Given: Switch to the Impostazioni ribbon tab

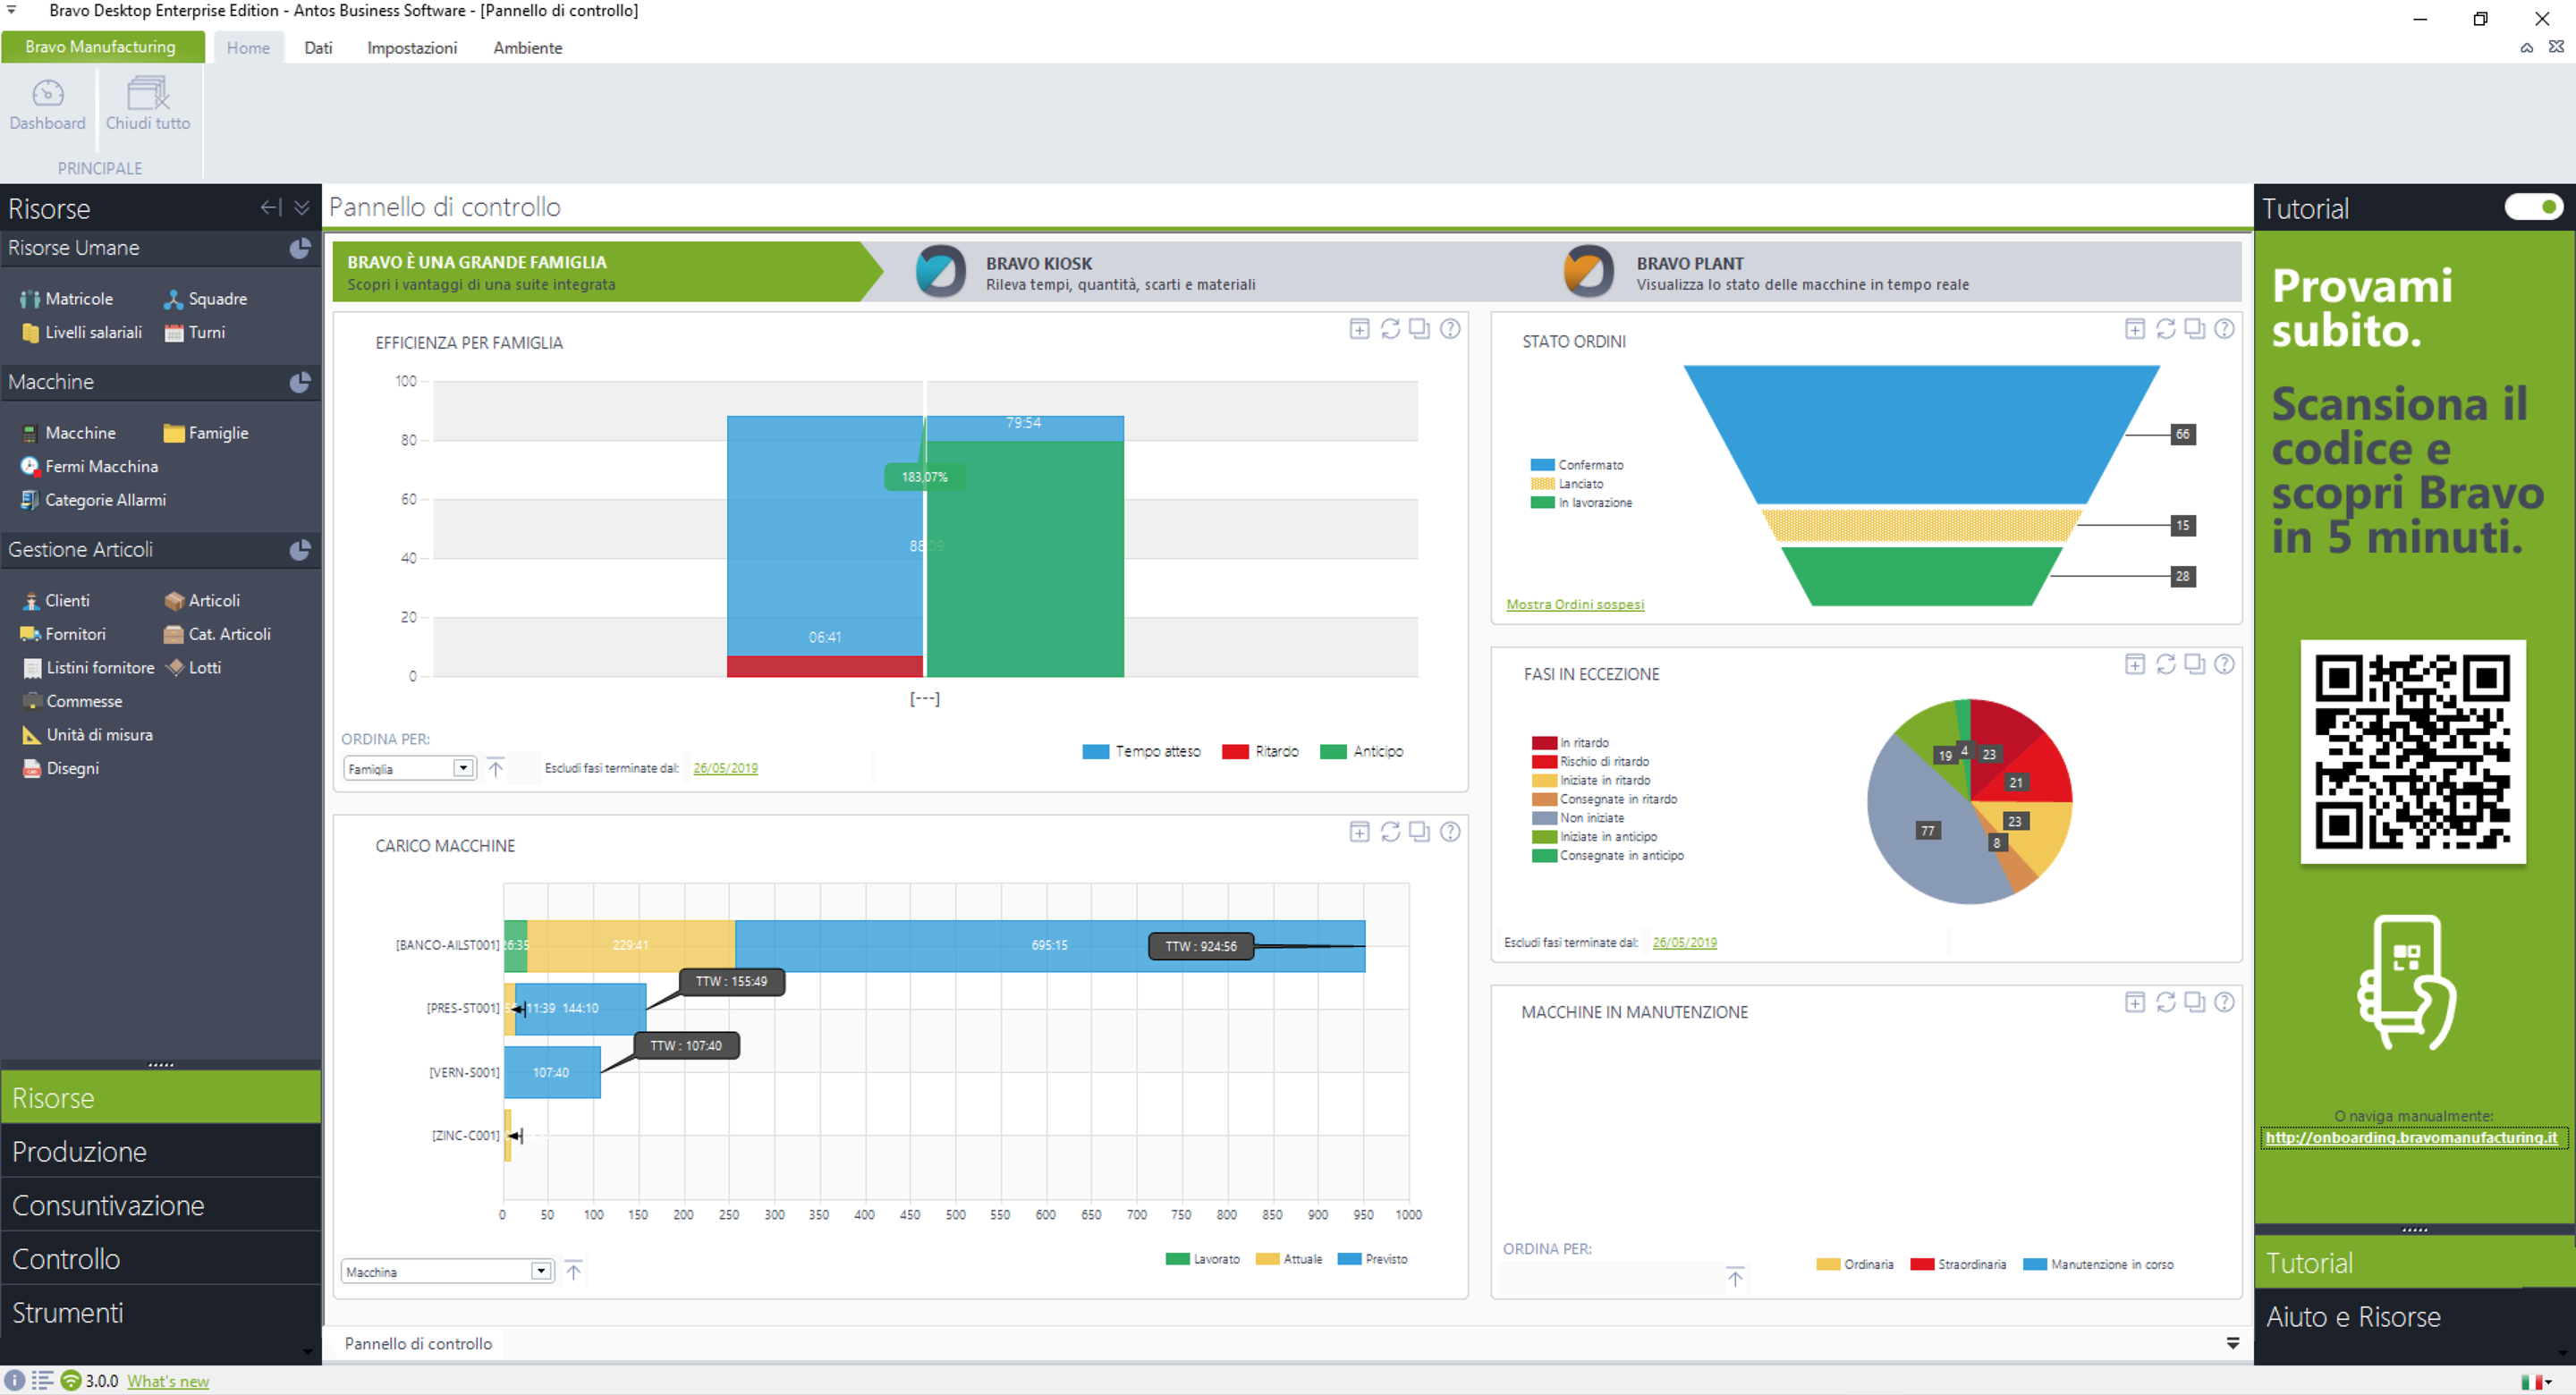Looking at the screenshot, I should 412,47.
